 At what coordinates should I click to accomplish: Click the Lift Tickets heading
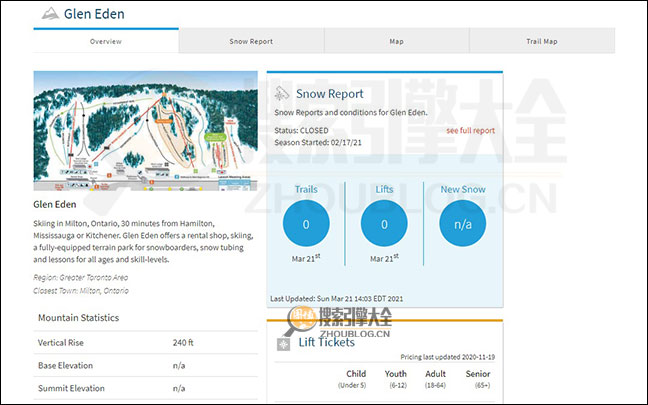tap(326, 342)
